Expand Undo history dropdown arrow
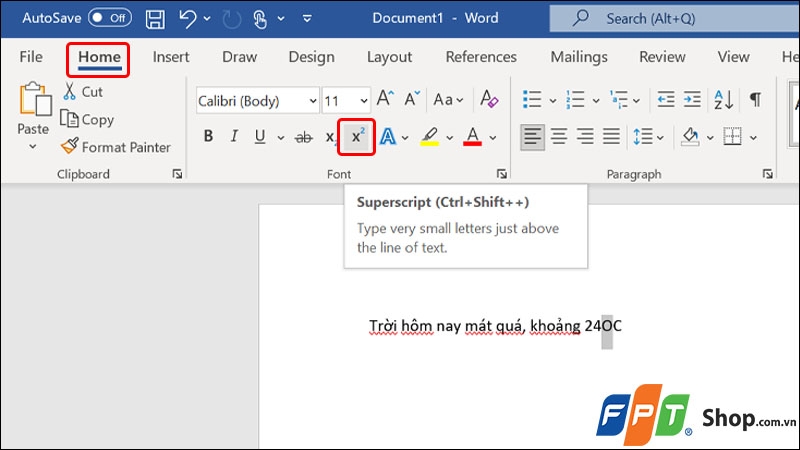This screenshot has height=450, width=800. tap(207, 19)
